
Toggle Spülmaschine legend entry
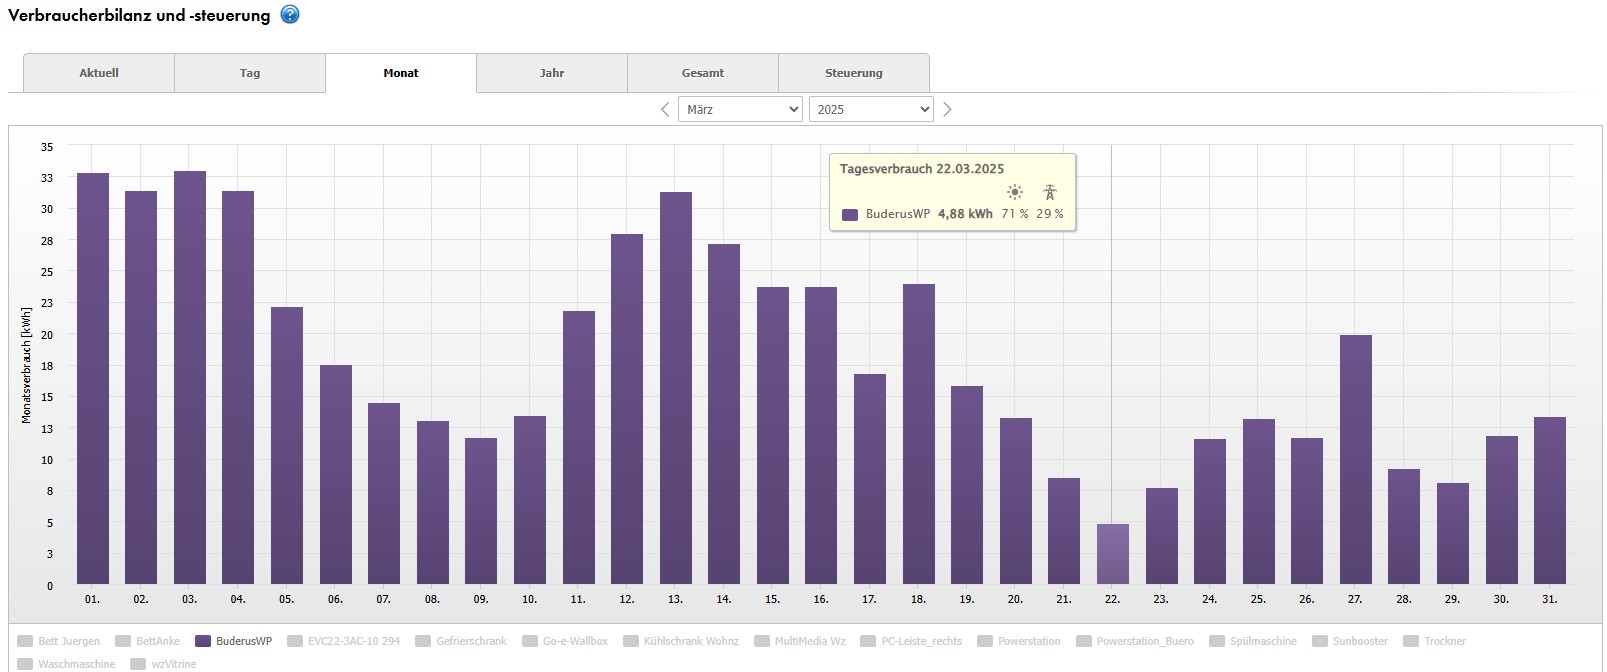coord(1253,641)
